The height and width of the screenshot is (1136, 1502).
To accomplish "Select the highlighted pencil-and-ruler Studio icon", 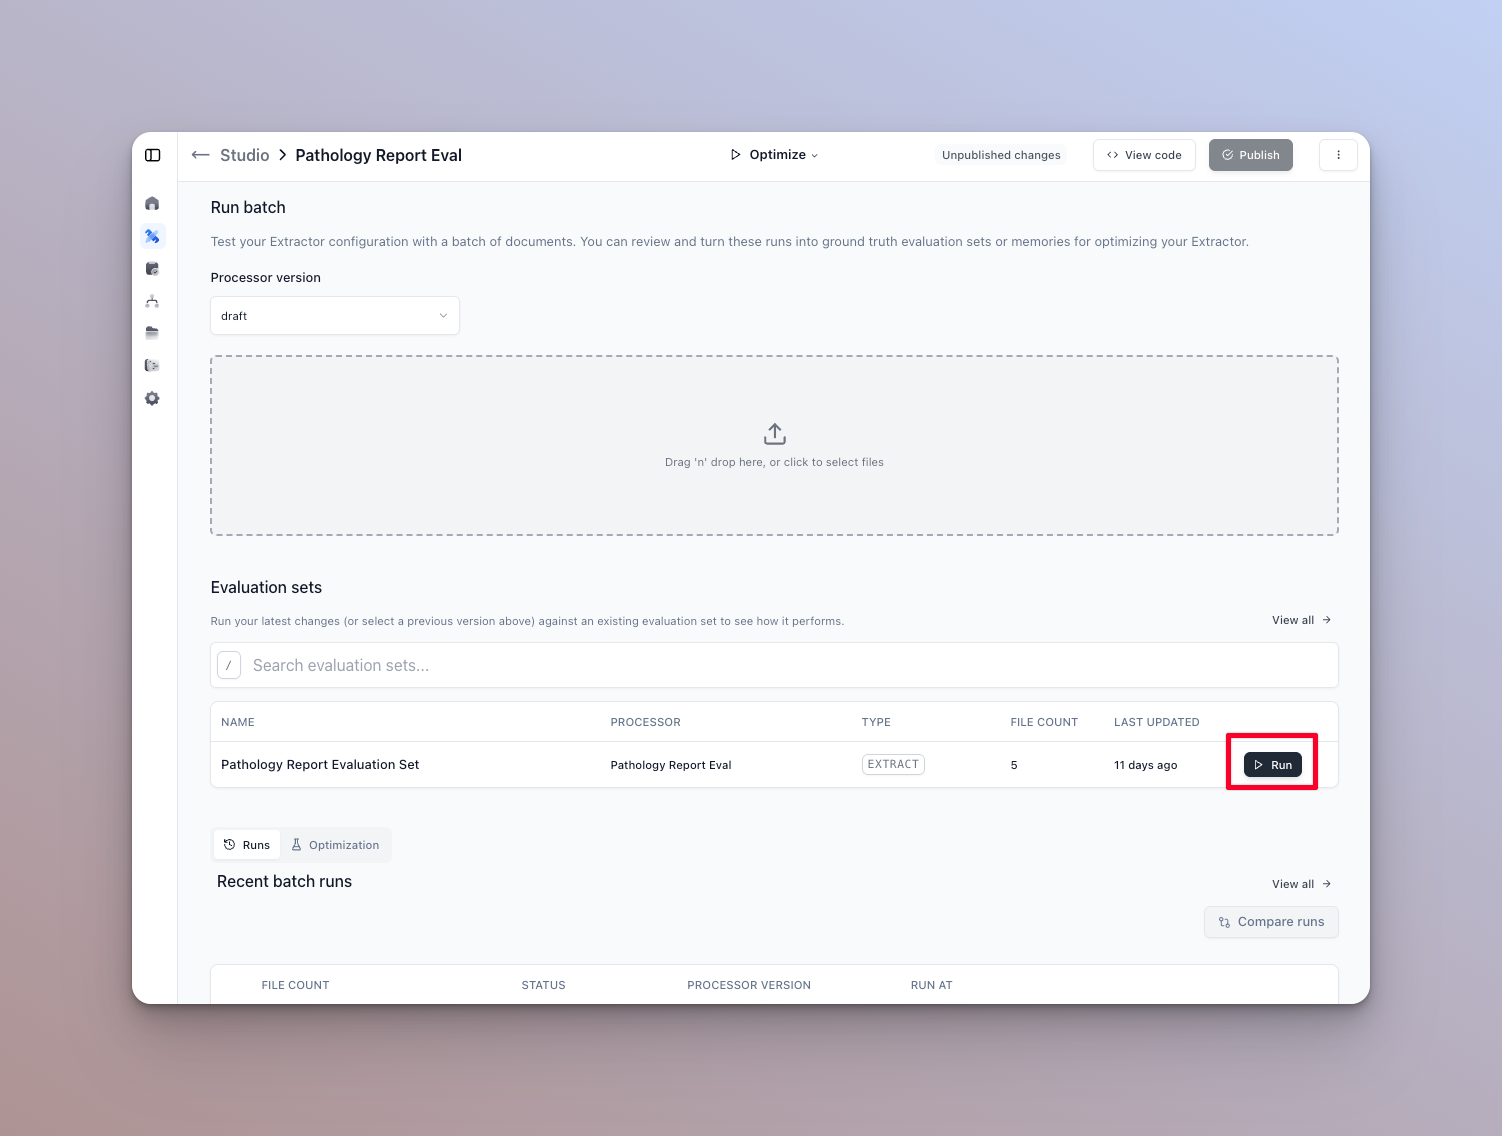I will coord(152,236).
